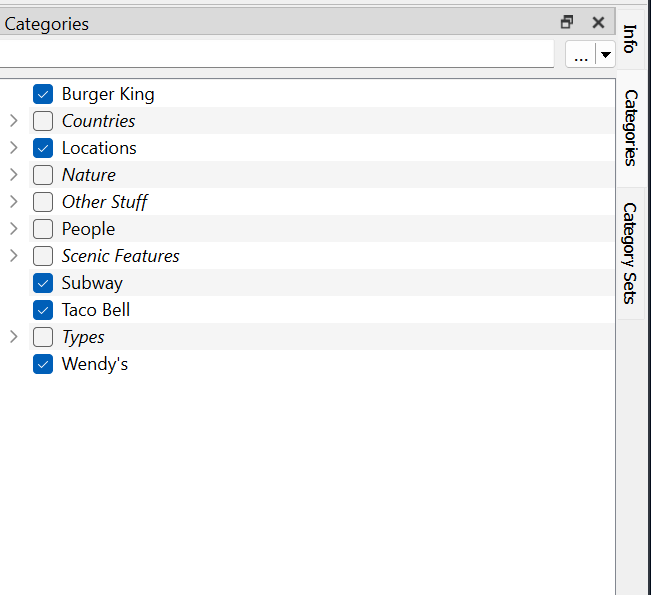The image size is (651, 595).
Task: Expand the Scenic Features node
Action: coord(13,256)
